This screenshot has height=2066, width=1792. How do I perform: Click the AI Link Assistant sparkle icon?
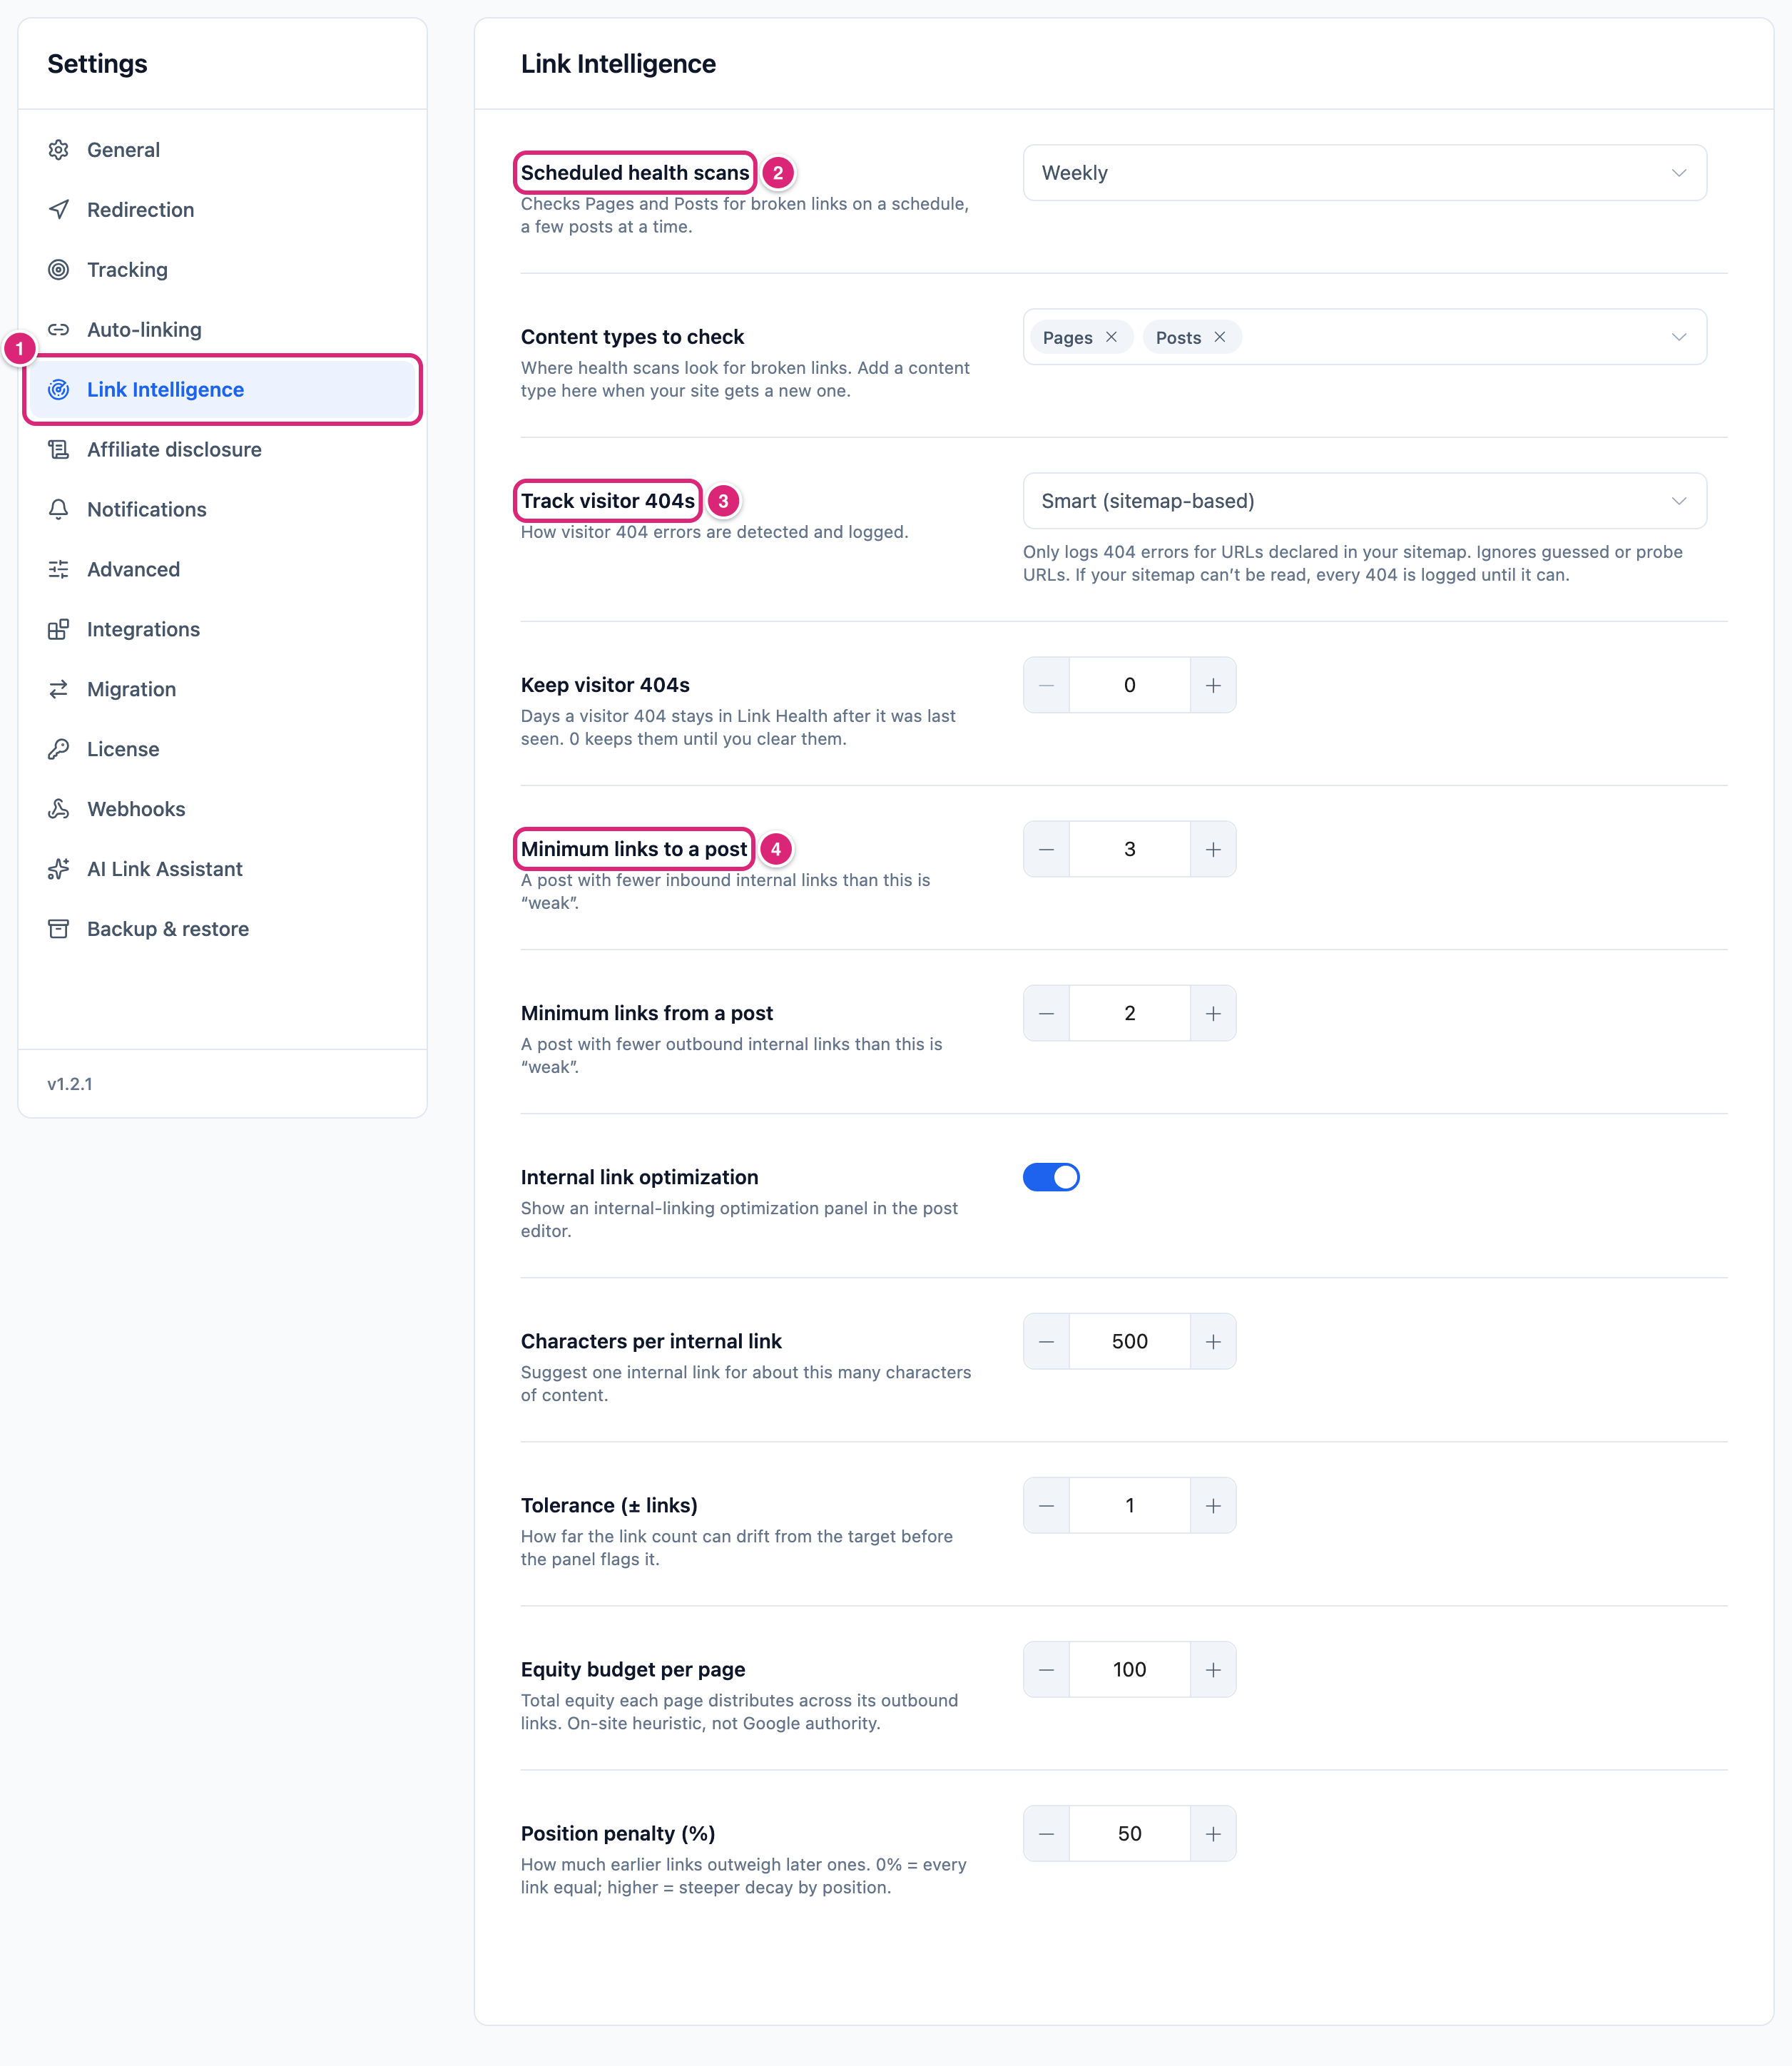pyautogui.click(x=59, y=870)
